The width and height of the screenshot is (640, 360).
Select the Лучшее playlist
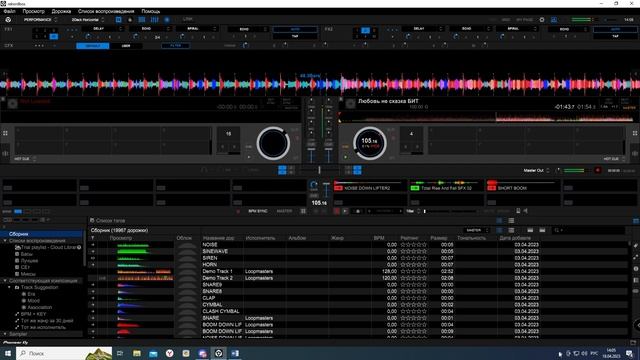click(x=29, y=260)
